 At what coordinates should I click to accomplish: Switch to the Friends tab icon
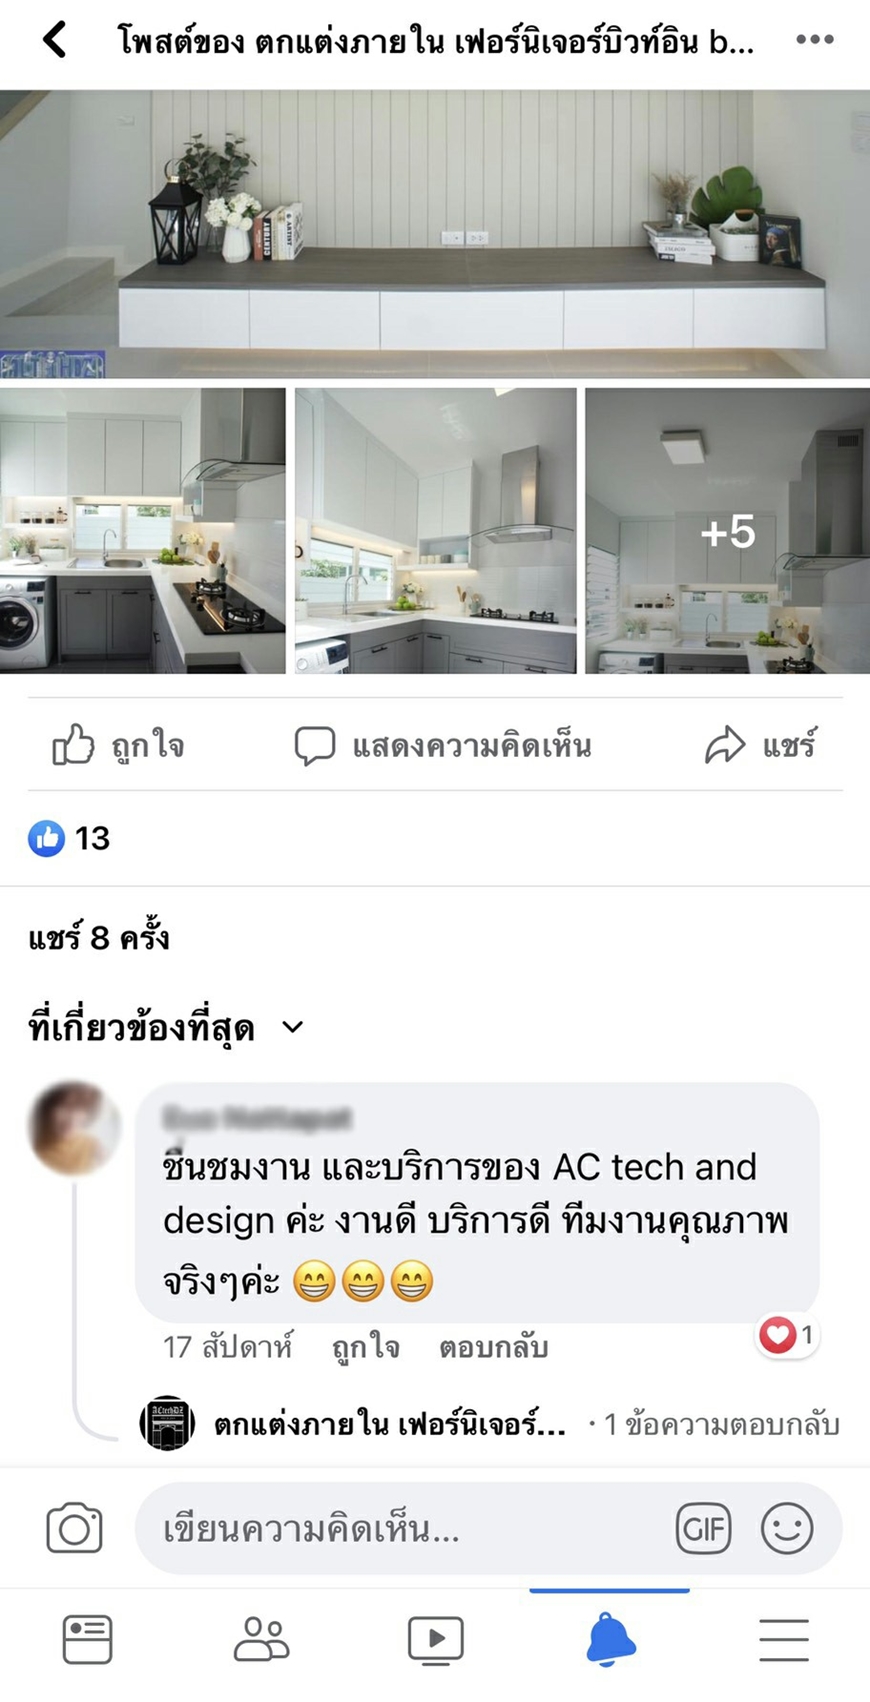[x=261, y=1640]
